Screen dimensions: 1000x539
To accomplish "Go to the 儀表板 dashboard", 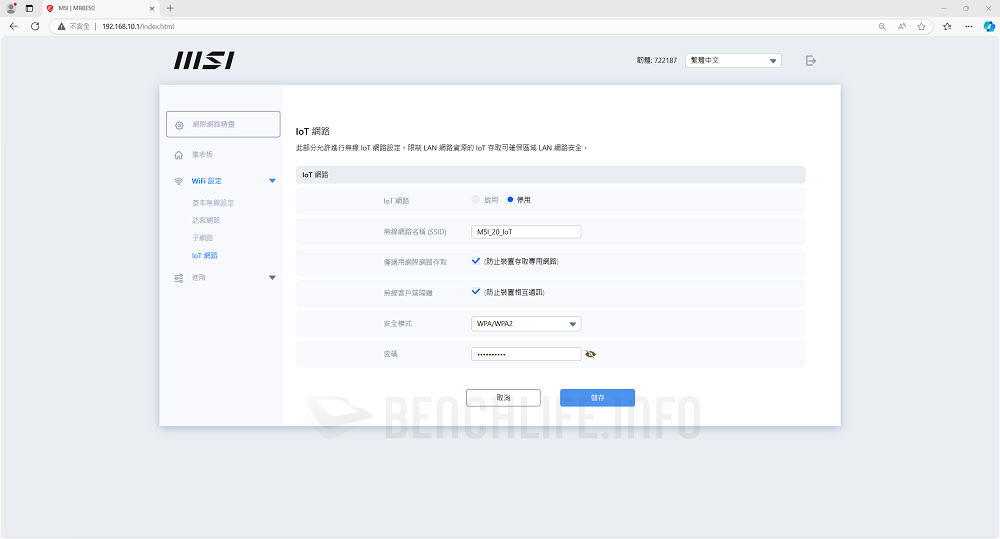I will pyautogui.click(x=202, y=154).
